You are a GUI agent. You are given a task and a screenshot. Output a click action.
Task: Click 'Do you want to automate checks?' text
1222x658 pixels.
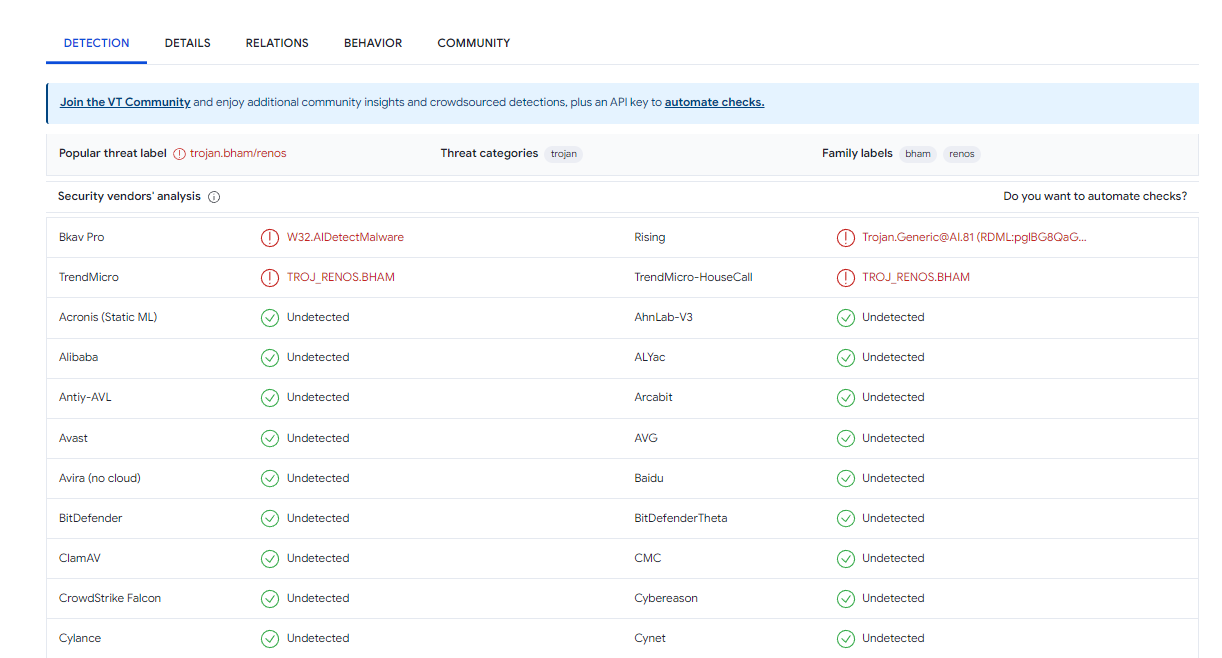coord(1095,197)
